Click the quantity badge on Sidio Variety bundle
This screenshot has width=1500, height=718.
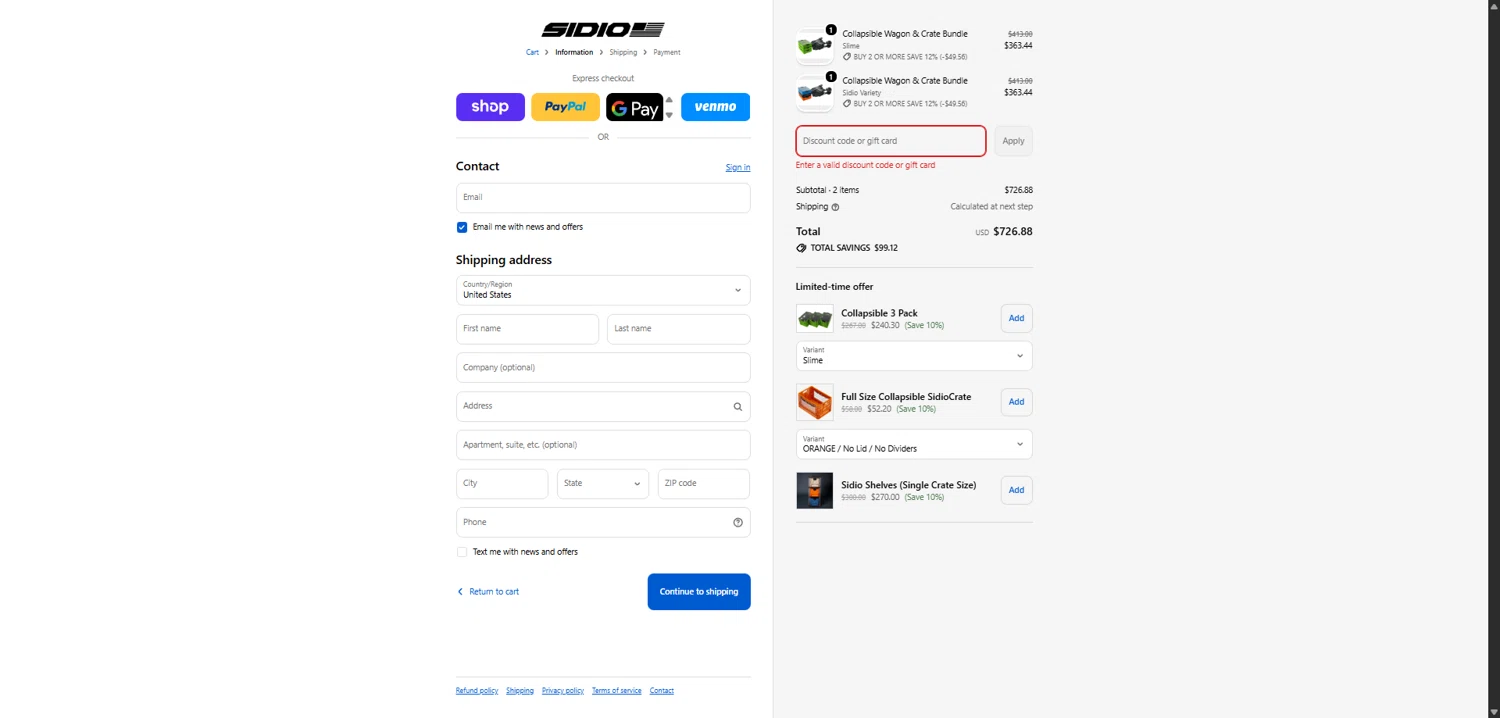point(831,76)
